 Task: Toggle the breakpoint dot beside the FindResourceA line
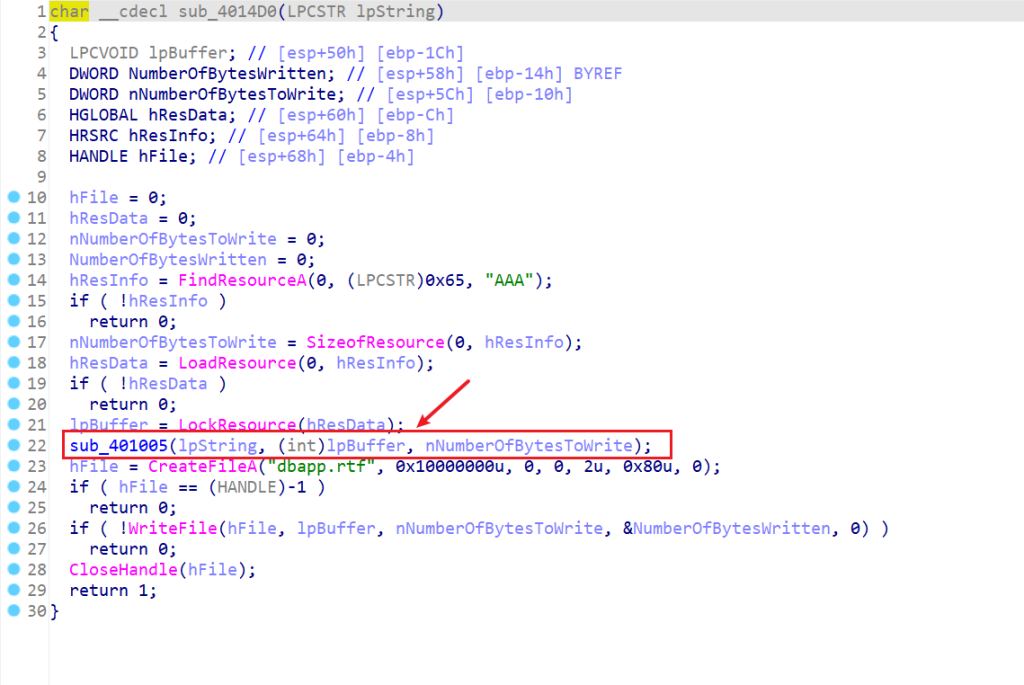13,279
